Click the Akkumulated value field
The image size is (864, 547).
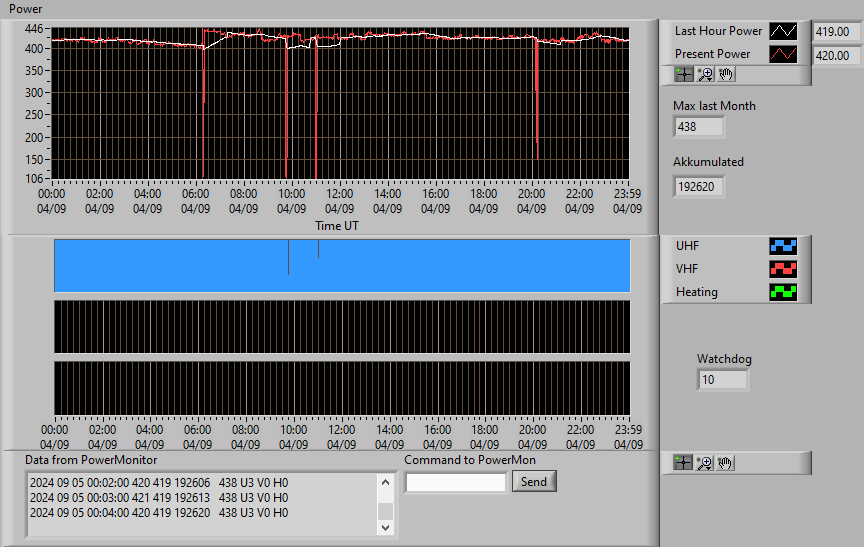tap(699, 187)
